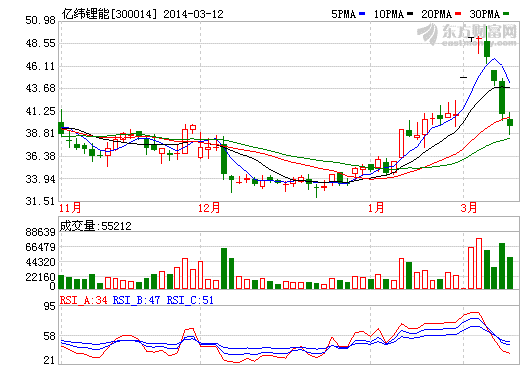
Task: Click the 44320 volume axis label
Action: (40, 262)
